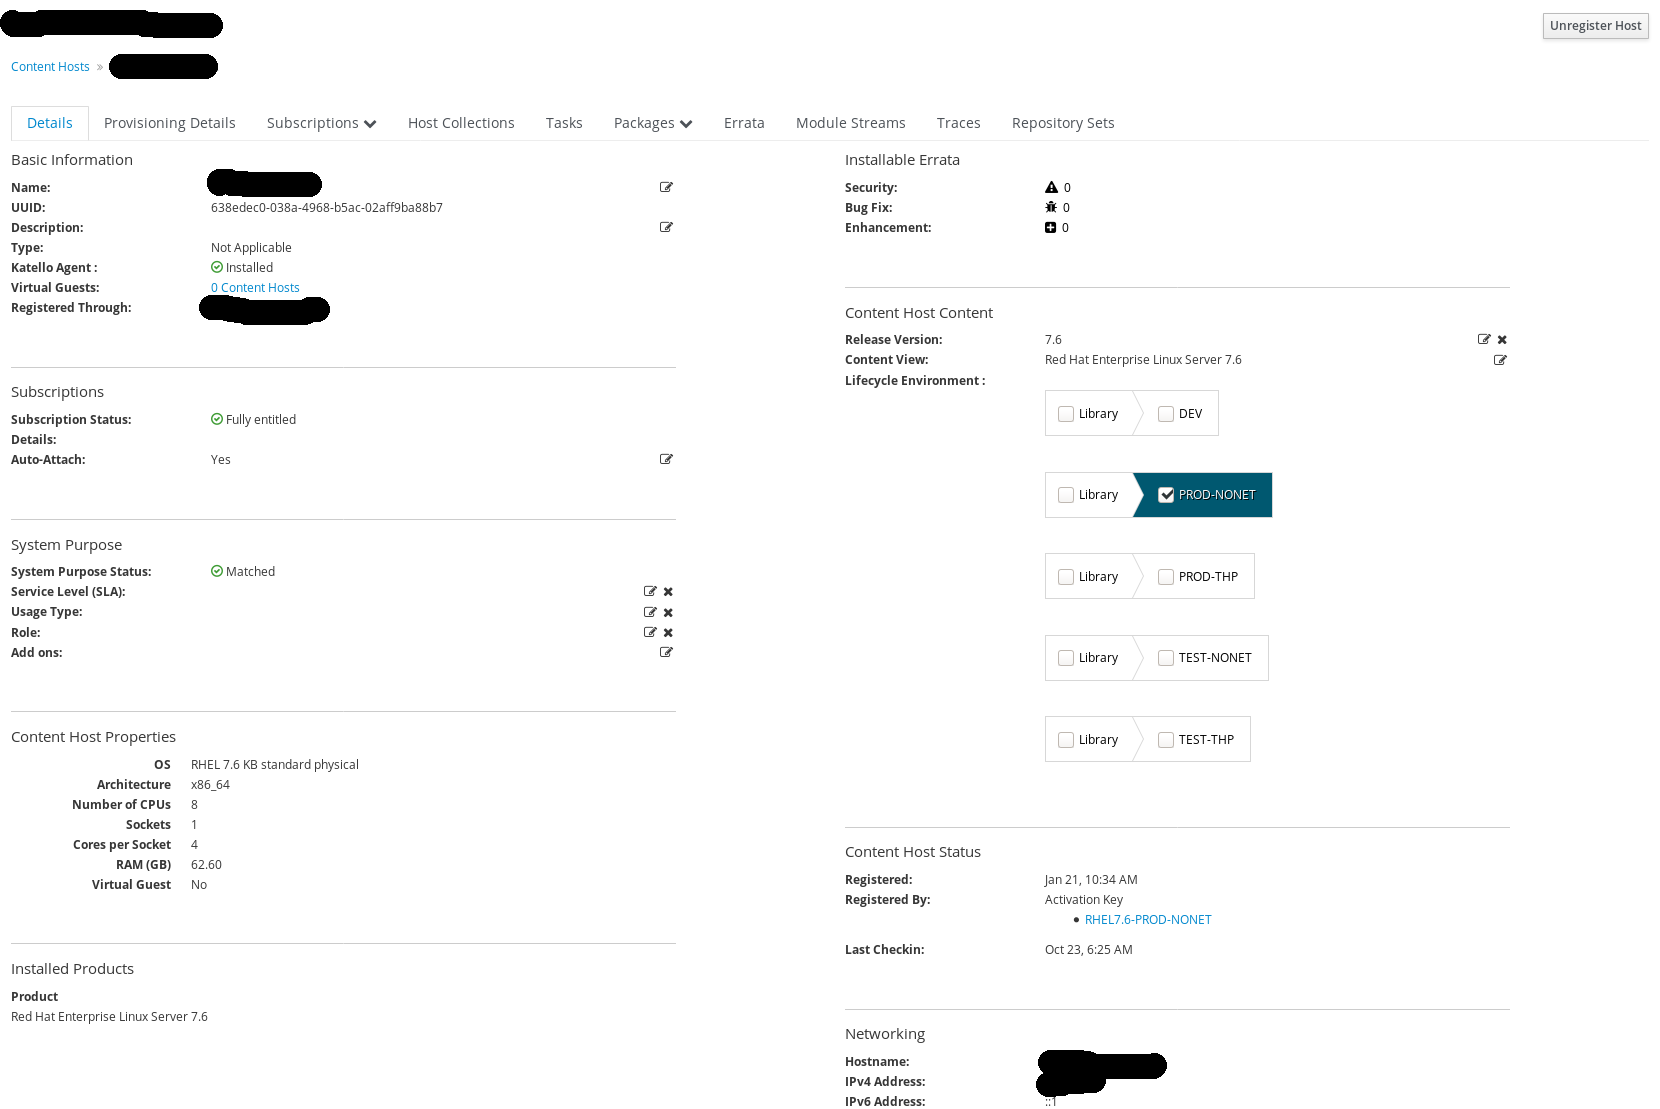This screenshot has width=1660, height=1109.
Task: Click the Matched status check icon
Action: coord(217,571)
